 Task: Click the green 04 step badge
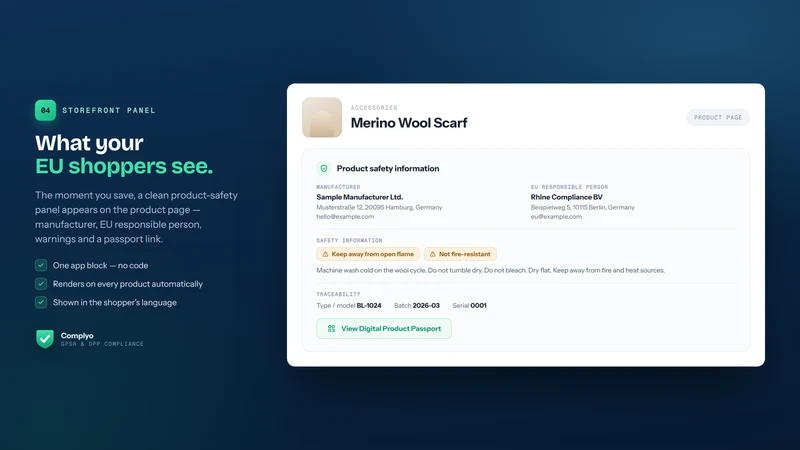point(45,110)
